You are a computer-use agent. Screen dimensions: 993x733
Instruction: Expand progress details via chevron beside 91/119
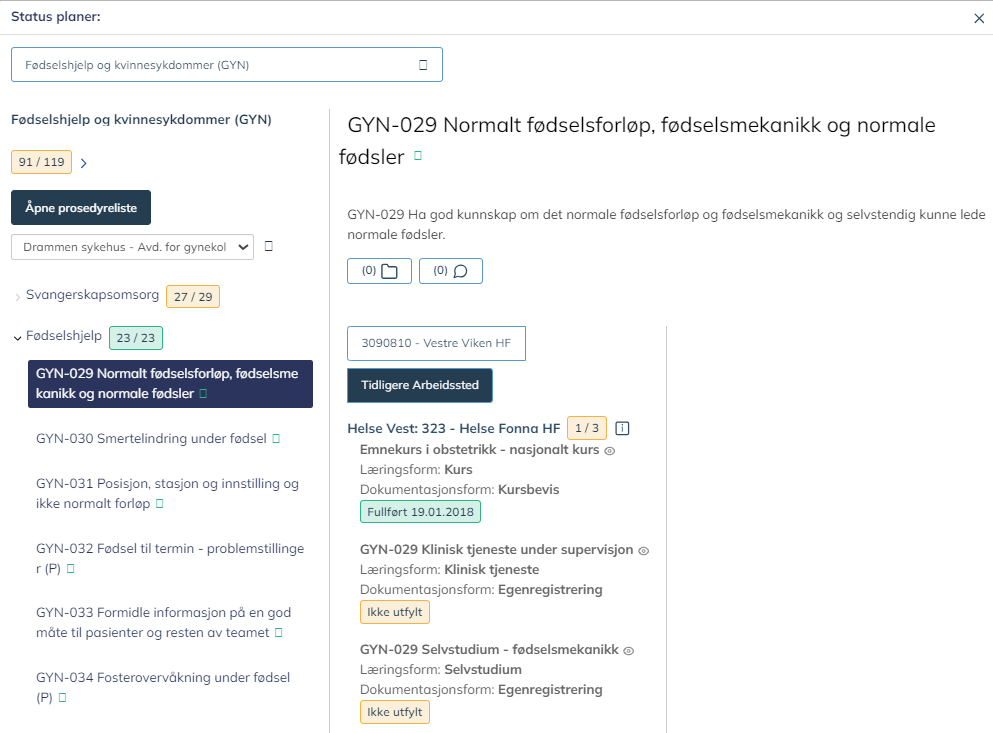tap(83, 162)
